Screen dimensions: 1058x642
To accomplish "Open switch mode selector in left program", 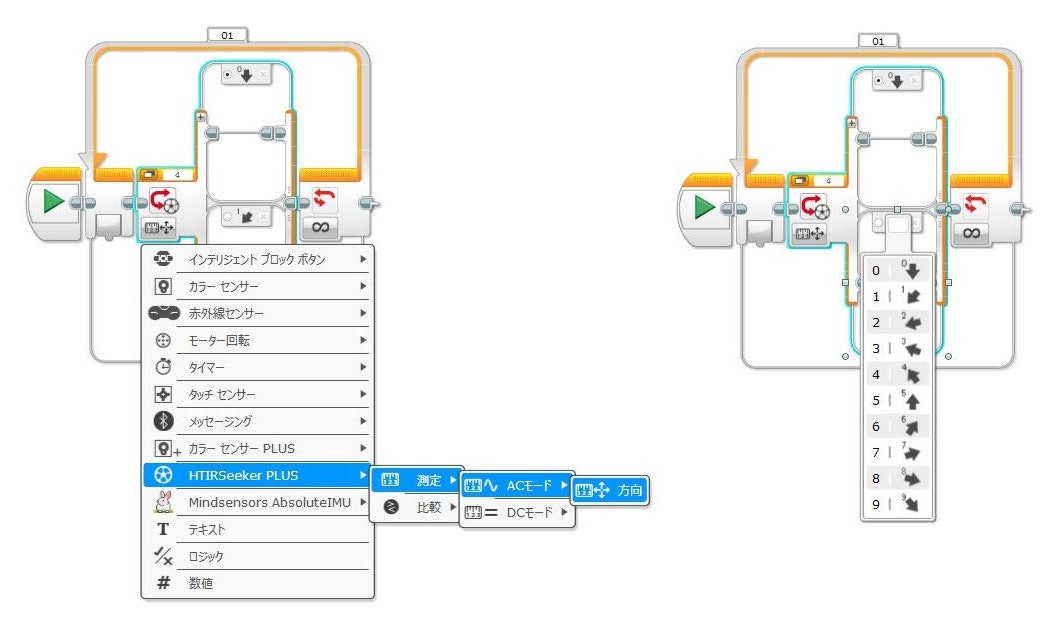I will tap(159, 228).
